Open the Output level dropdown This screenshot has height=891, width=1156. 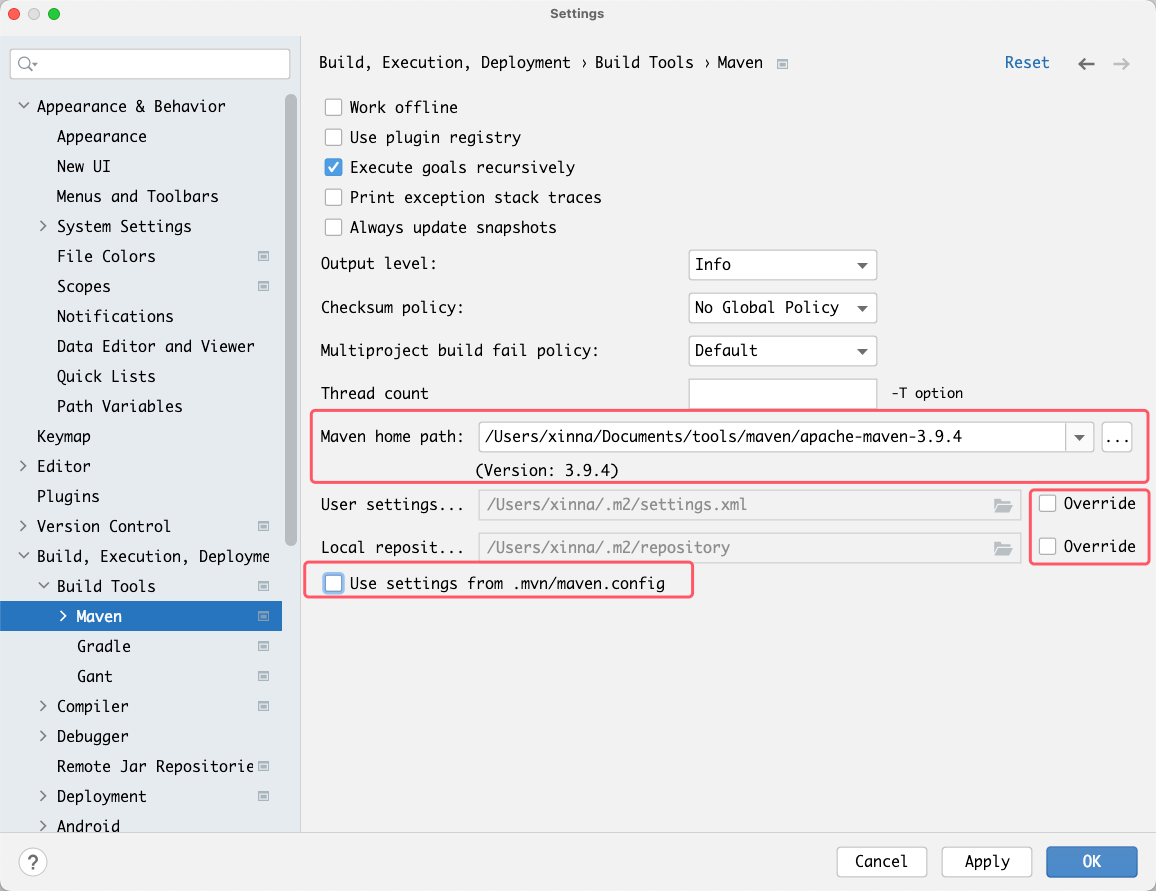tap(782, 265)
